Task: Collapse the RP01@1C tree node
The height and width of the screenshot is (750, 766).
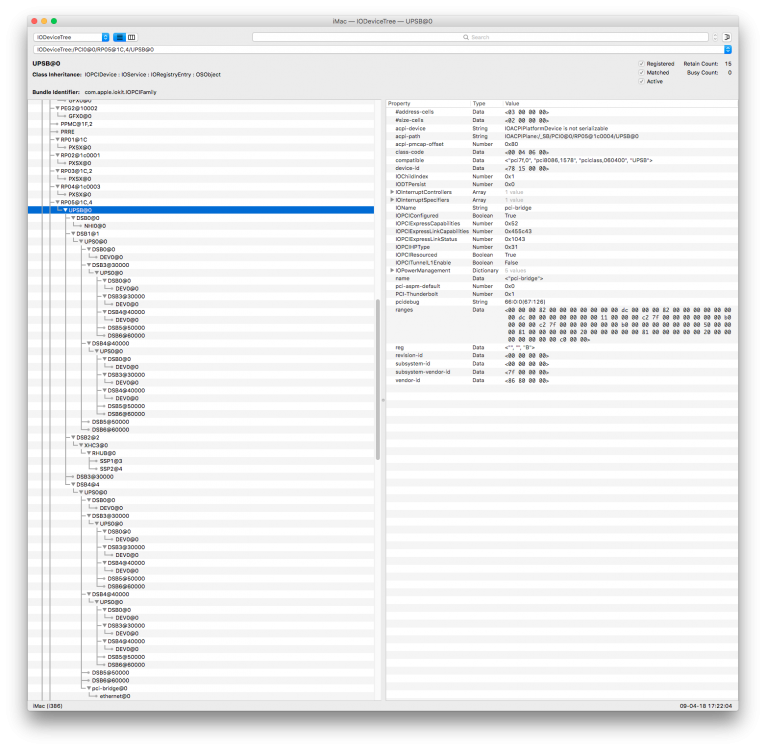Action: [x=57, y=139]
